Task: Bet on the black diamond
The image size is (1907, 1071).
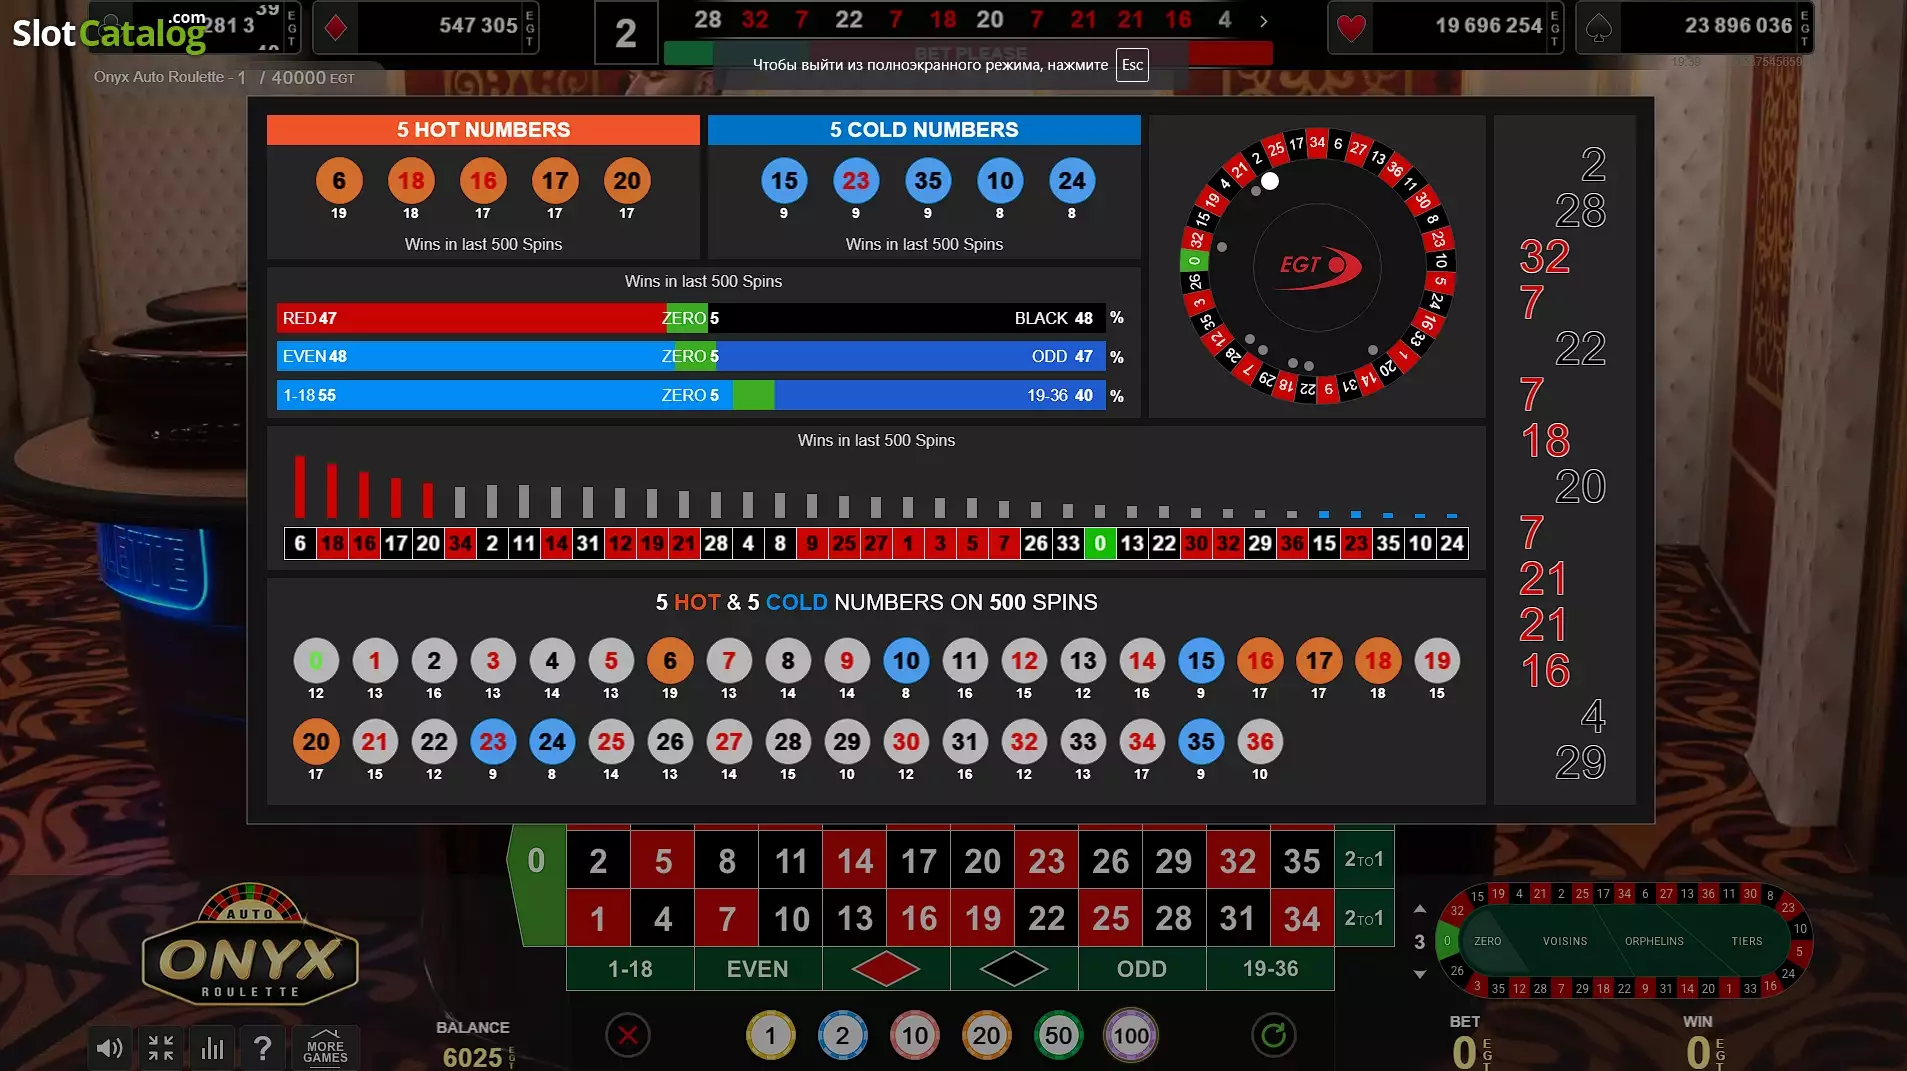Action: tap(1014, 968)
